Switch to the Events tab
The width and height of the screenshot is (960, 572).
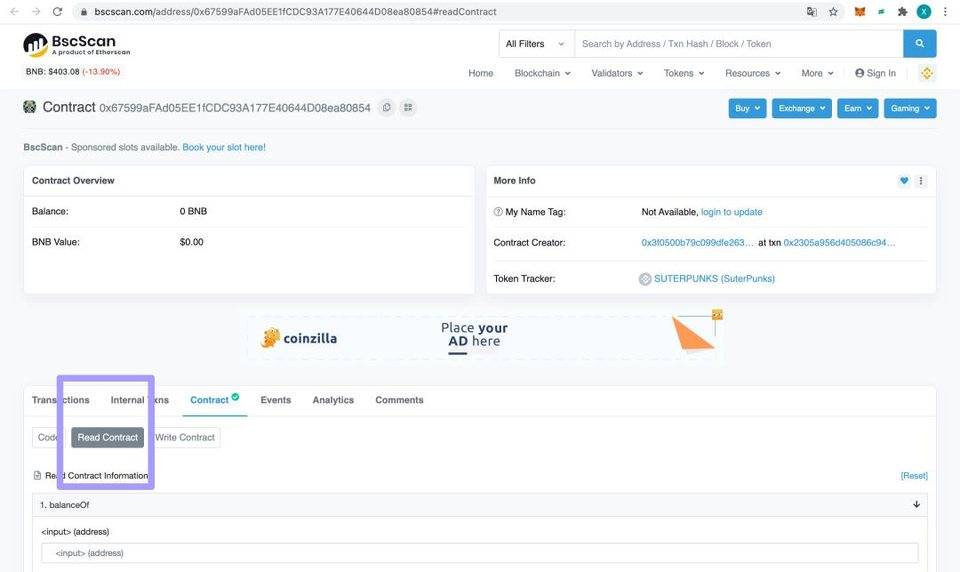click(x=276, y=400)
